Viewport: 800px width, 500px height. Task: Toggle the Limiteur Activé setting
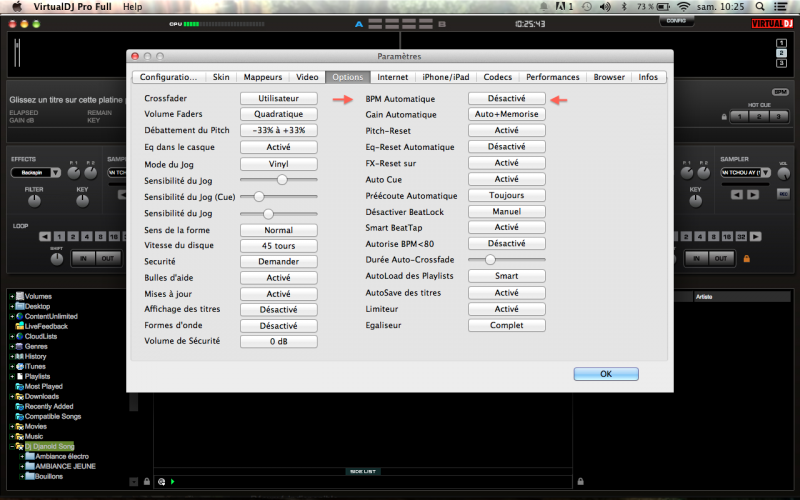point(507,309)
